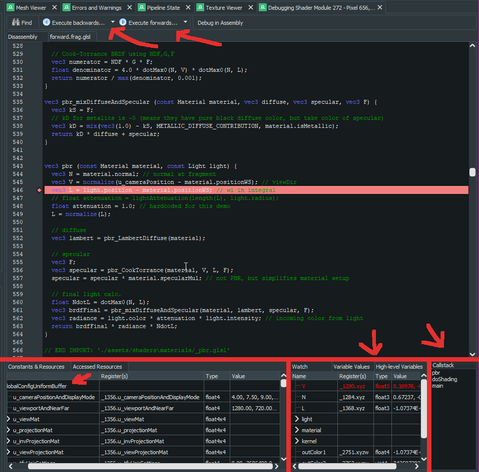This screenshot has width=479, height=472.
Task: Click the code editor vertical scrollbar handle
Action: [x=472, y=172]
